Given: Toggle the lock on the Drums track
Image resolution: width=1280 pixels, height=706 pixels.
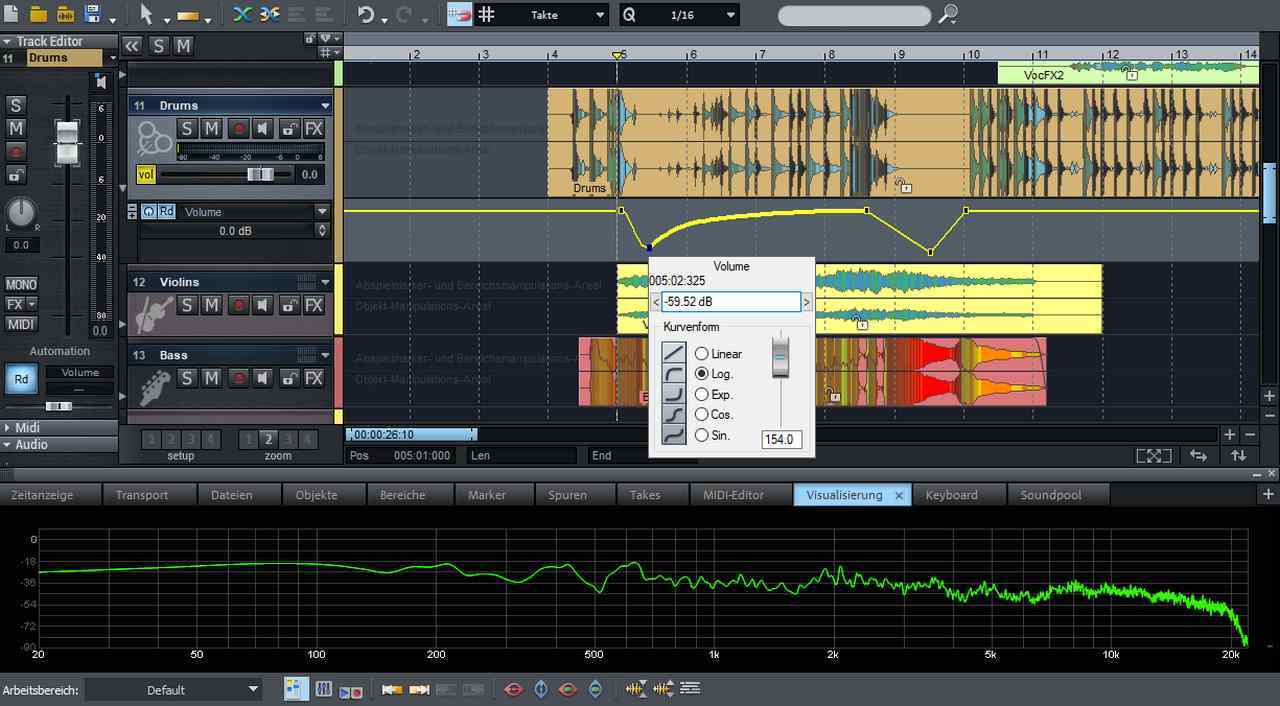Looking at the screenshot, I should (x=289, y=128).
